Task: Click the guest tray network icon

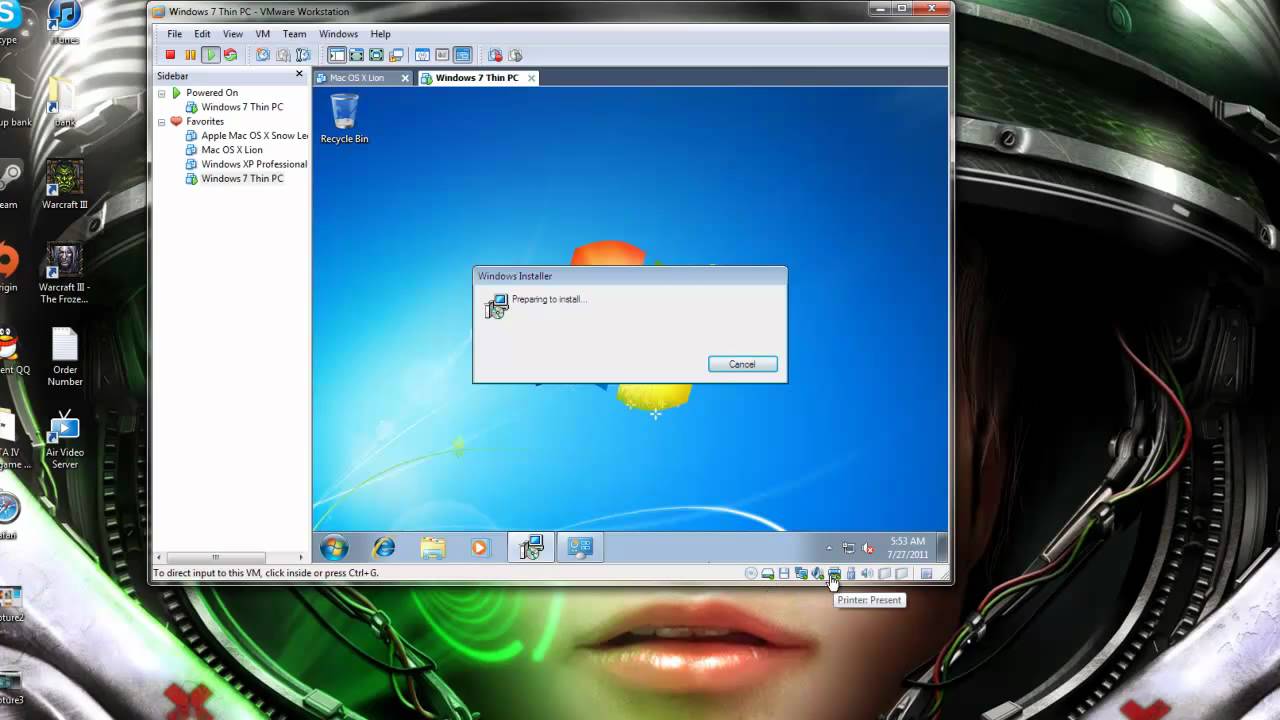Action: pyautogui.click(x=848, y=548)
